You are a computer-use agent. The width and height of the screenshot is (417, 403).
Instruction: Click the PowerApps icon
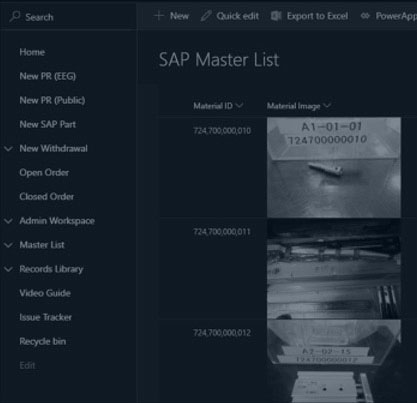click(365, 16)
